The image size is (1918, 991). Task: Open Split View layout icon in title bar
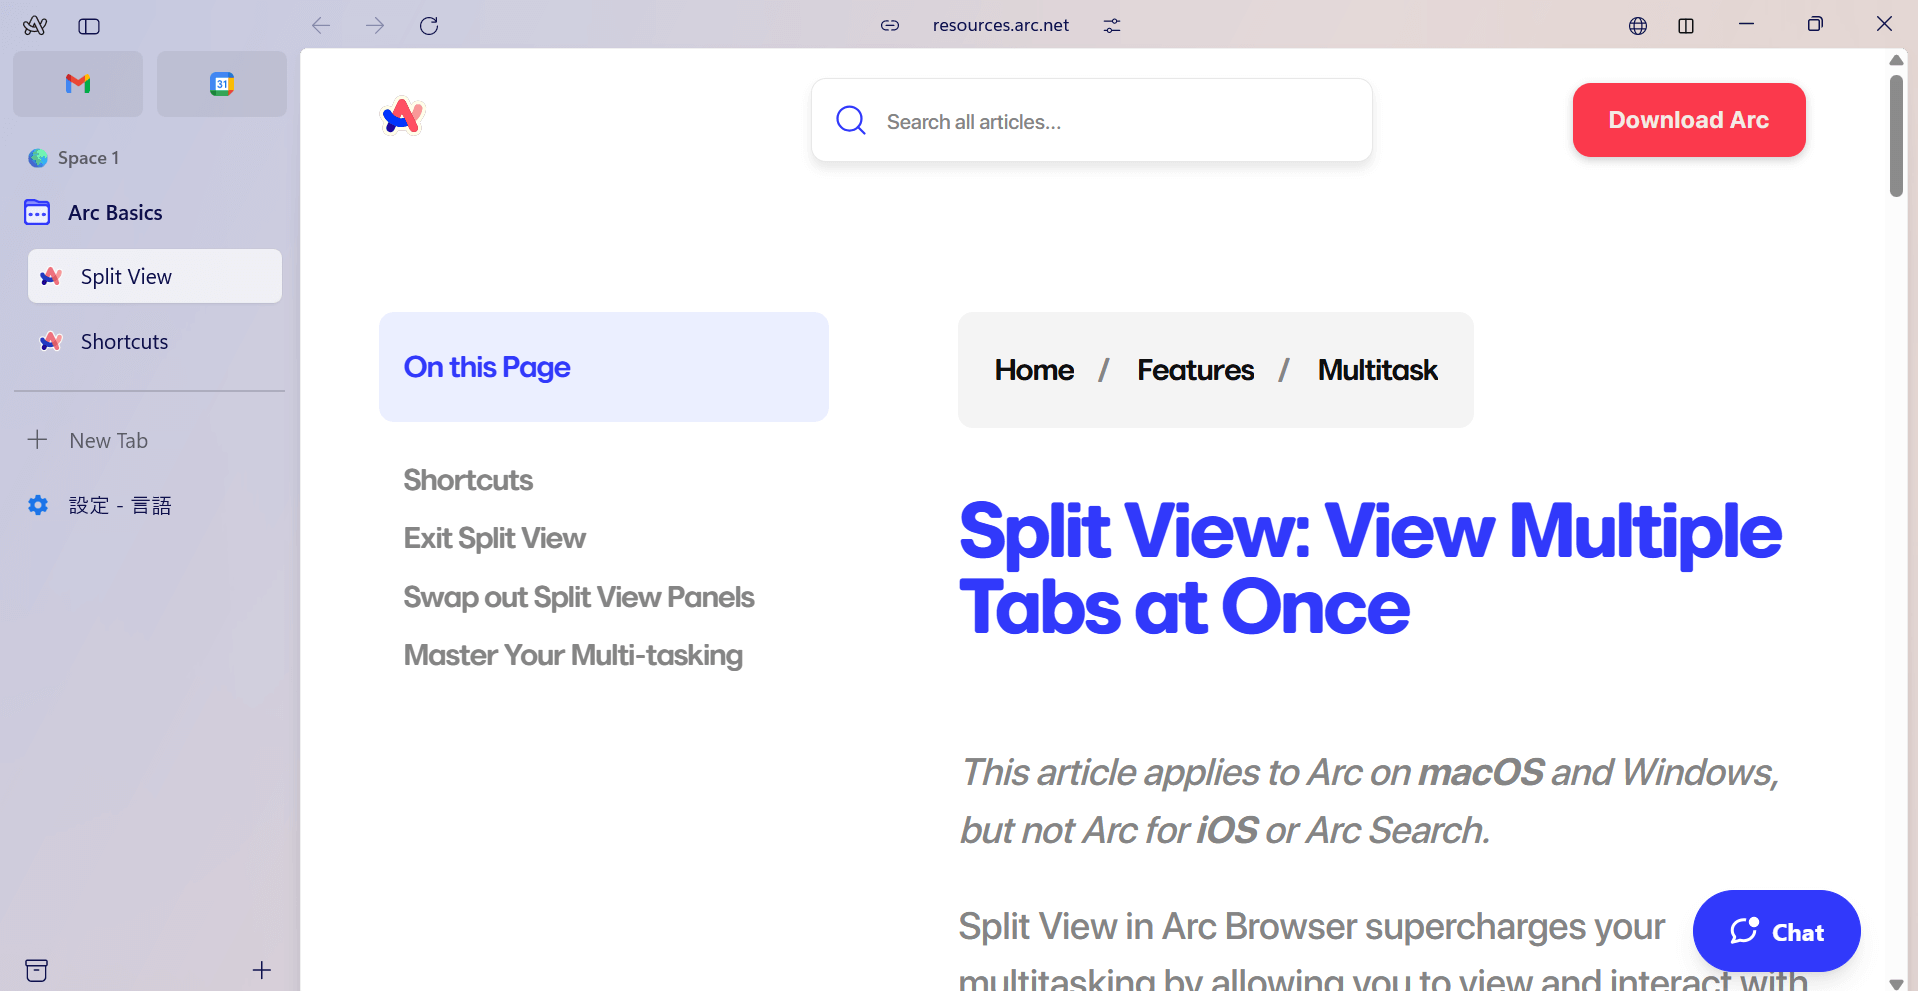click(1686, 26)
